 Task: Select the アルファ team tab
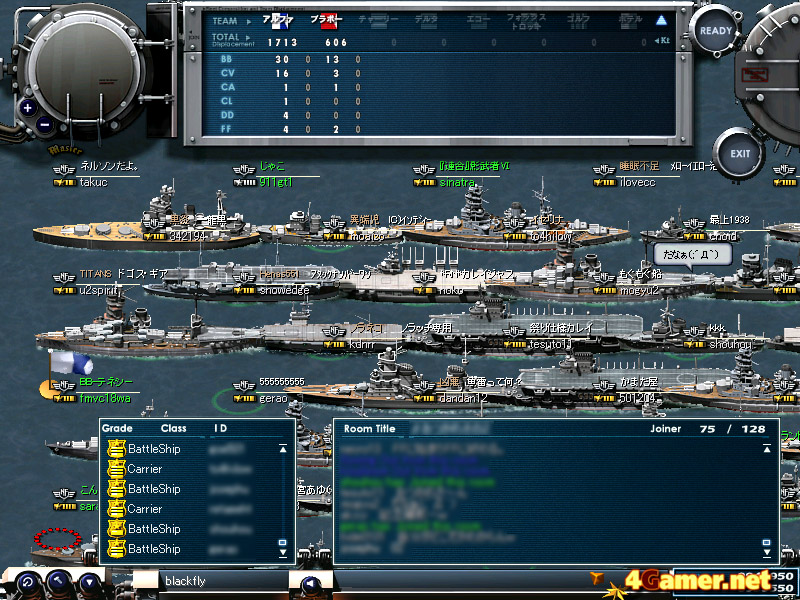coord(277,20)
